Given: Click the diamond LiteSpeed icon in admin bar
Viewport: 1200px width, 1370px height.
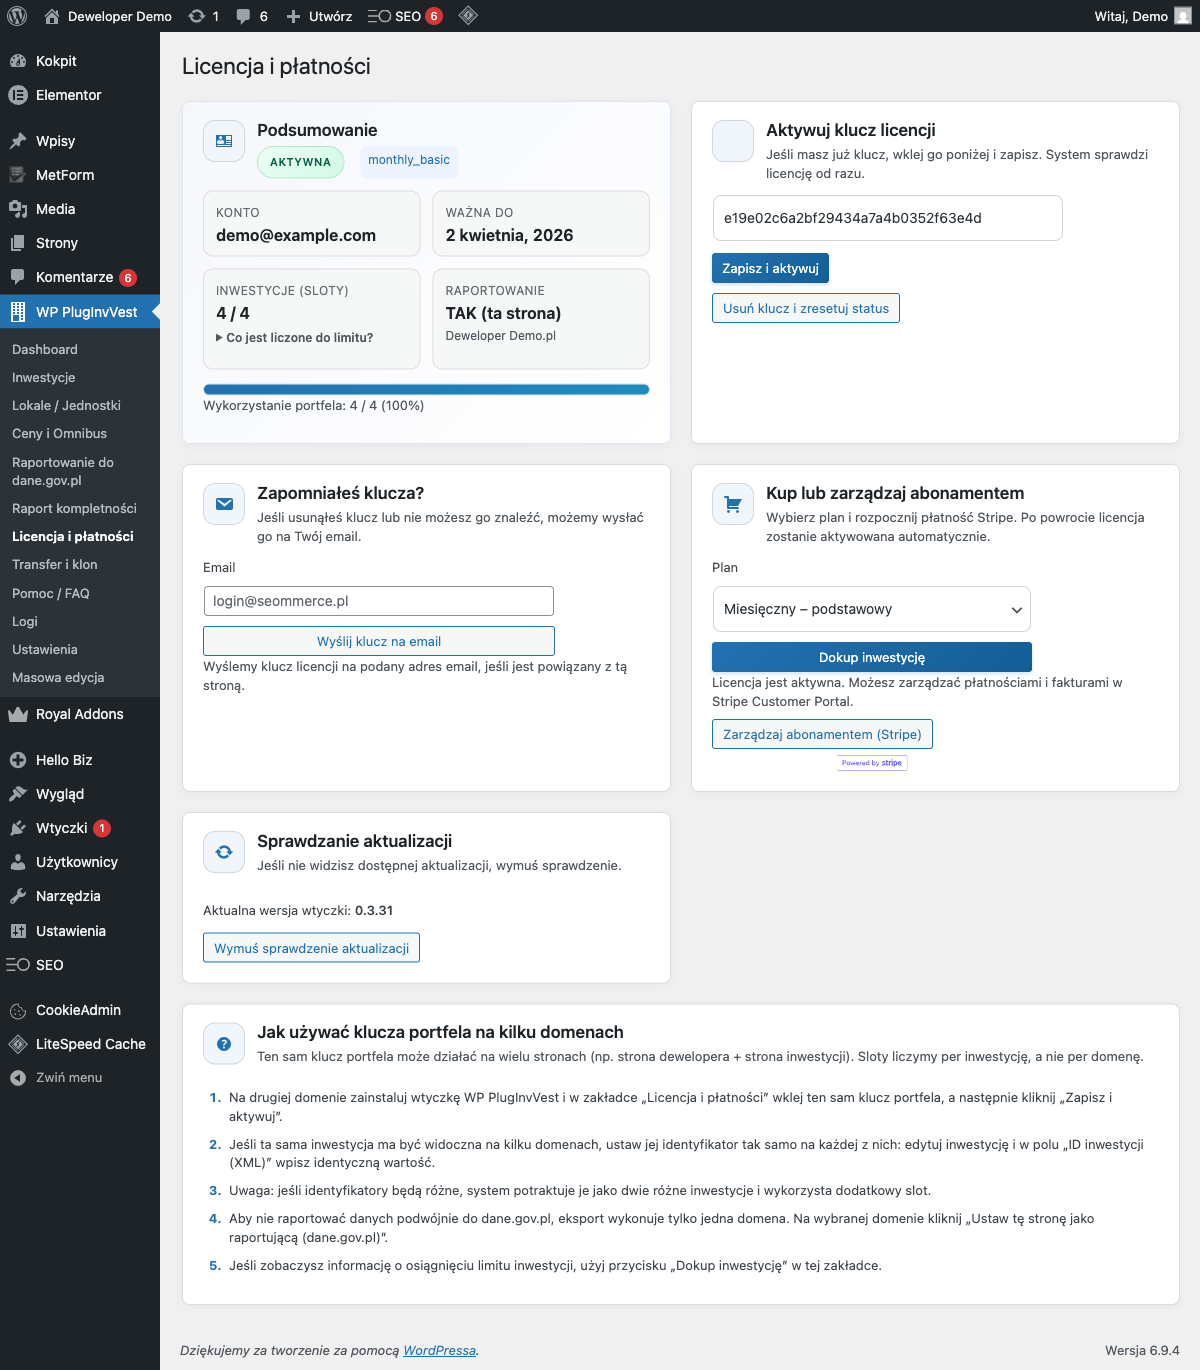Looking at the screenshot, I should coord(468,16).
